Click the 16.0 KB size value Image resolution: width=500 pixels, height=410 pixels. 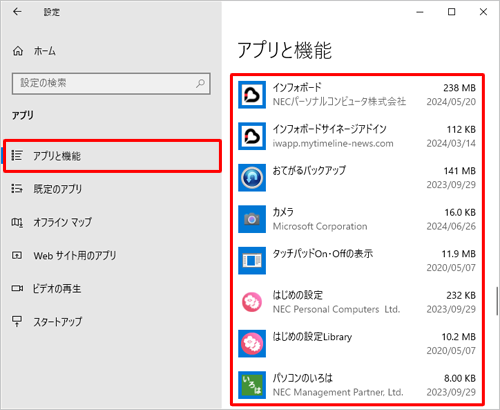click(460, 212)
